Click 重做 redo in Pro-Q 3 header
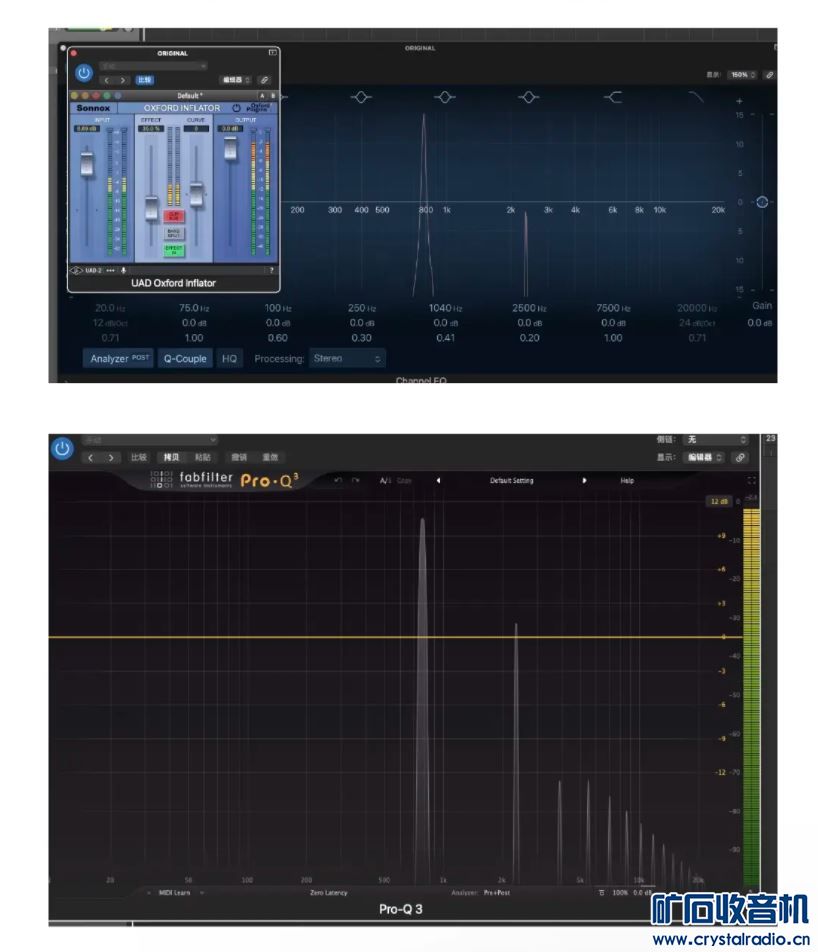 [270, 457]
